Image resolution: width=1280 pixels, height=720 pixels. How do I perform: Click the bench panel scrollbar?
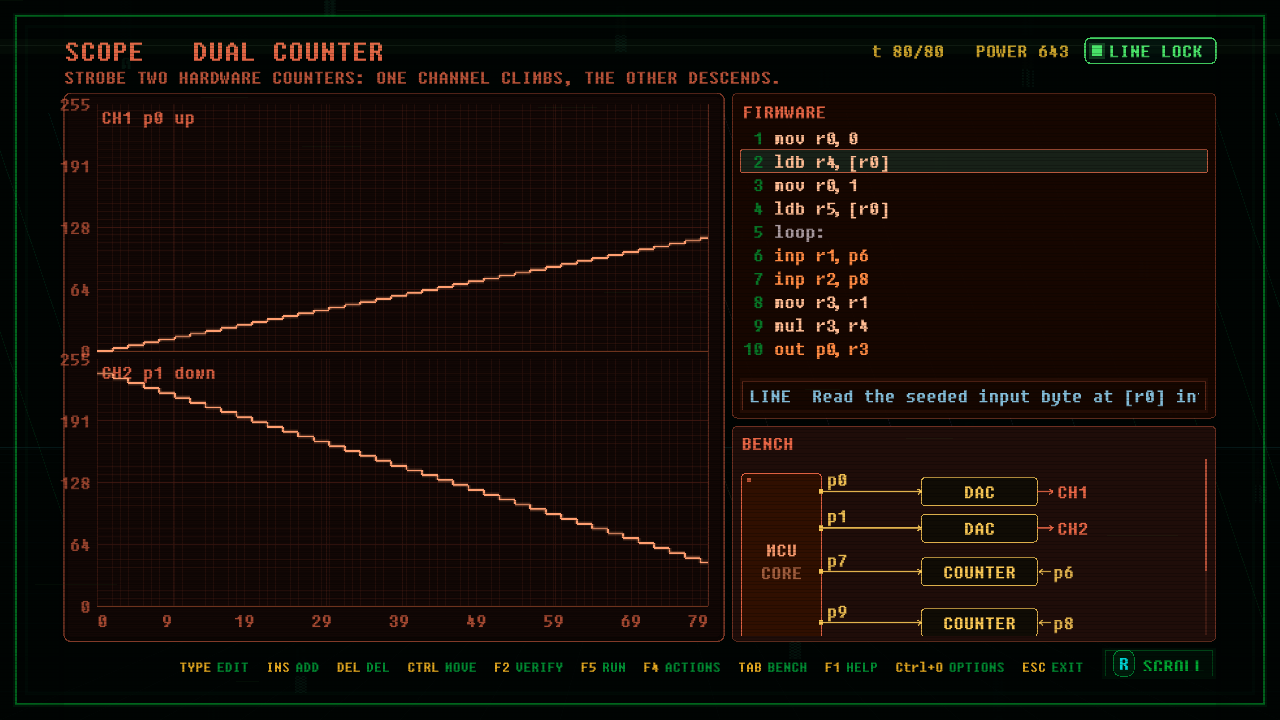point(1207,515)
